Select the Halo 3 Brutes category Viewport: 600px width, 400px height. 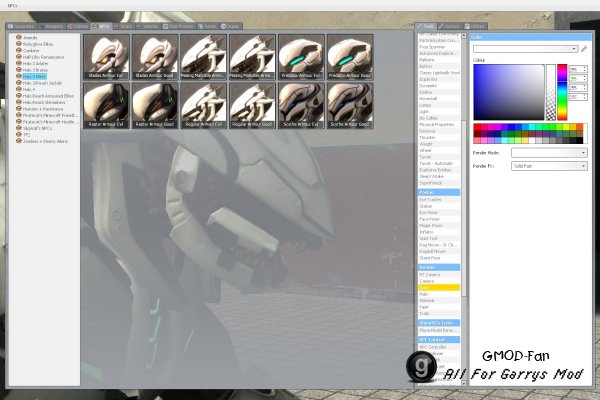35,70
